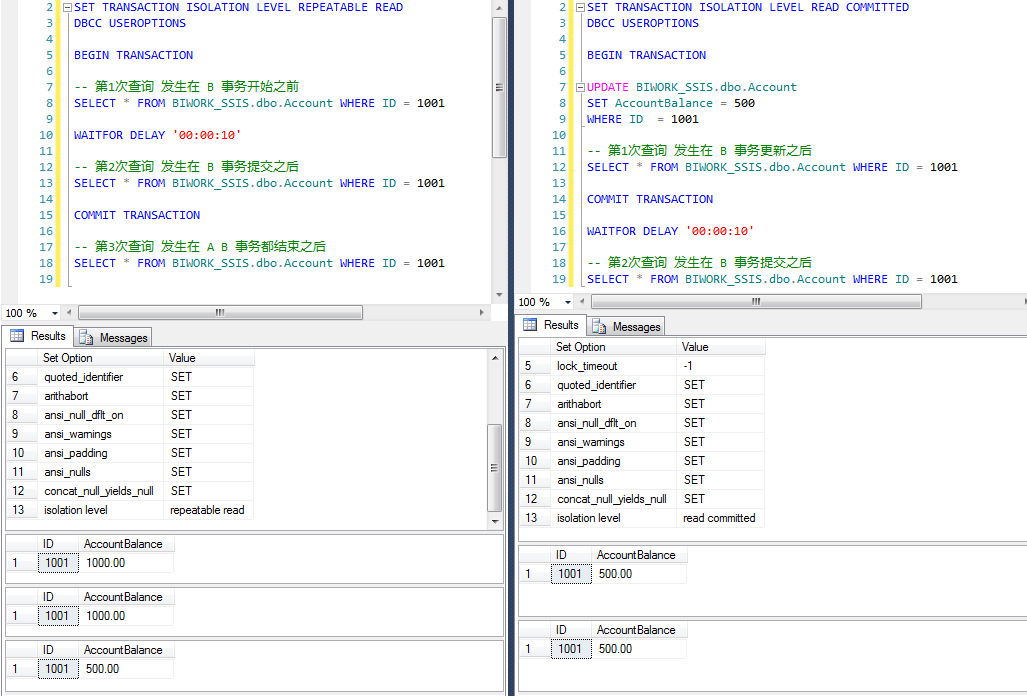This screenshot has width=1027, height=698.
Task: Click AccountBalance header in right first result set
Action: pos(639,555)
